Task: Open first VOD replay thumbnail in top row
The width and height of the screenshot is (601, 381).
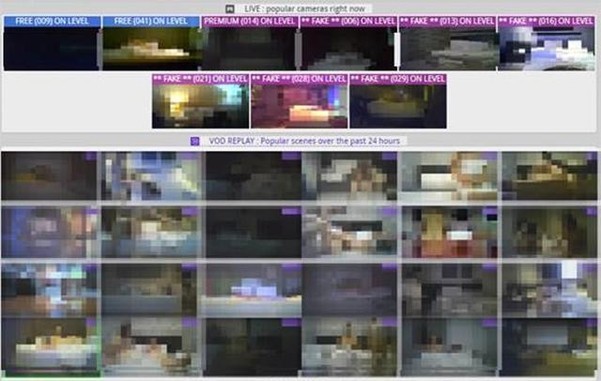Action: point(49,176)
